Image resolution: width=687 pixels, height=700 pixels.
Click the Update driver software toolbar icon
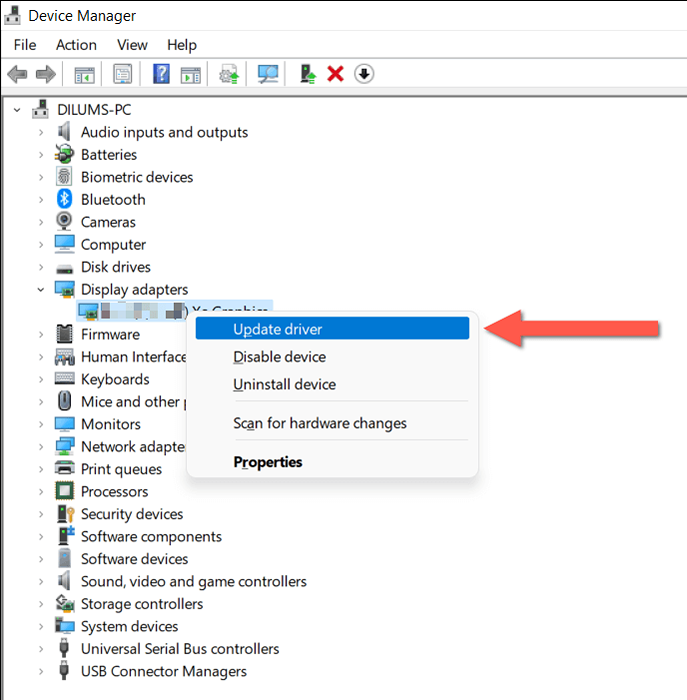point(229,74)
